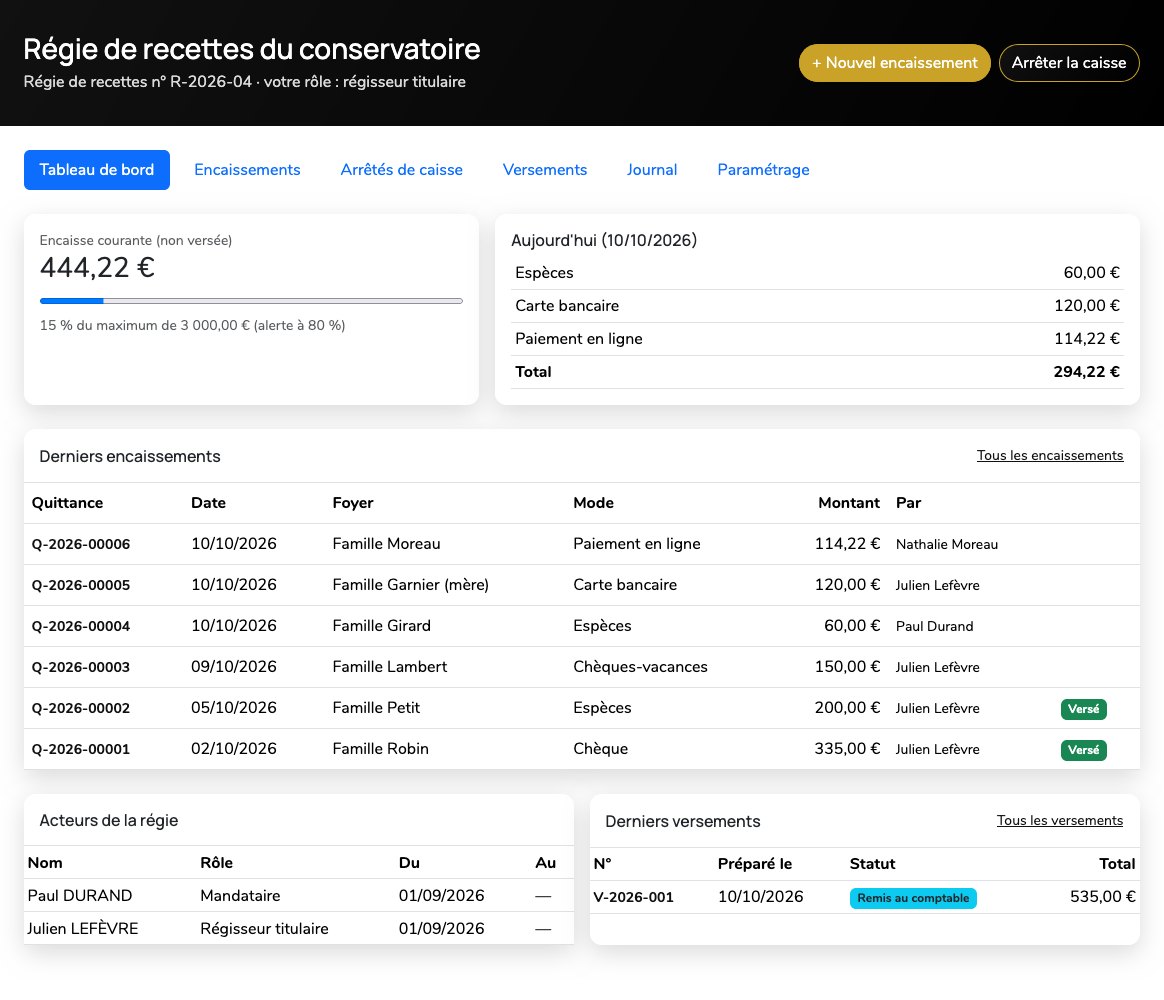Click the 444,22 € encaisse amount
This screenshot has width=1164, height=1000.
97,267
